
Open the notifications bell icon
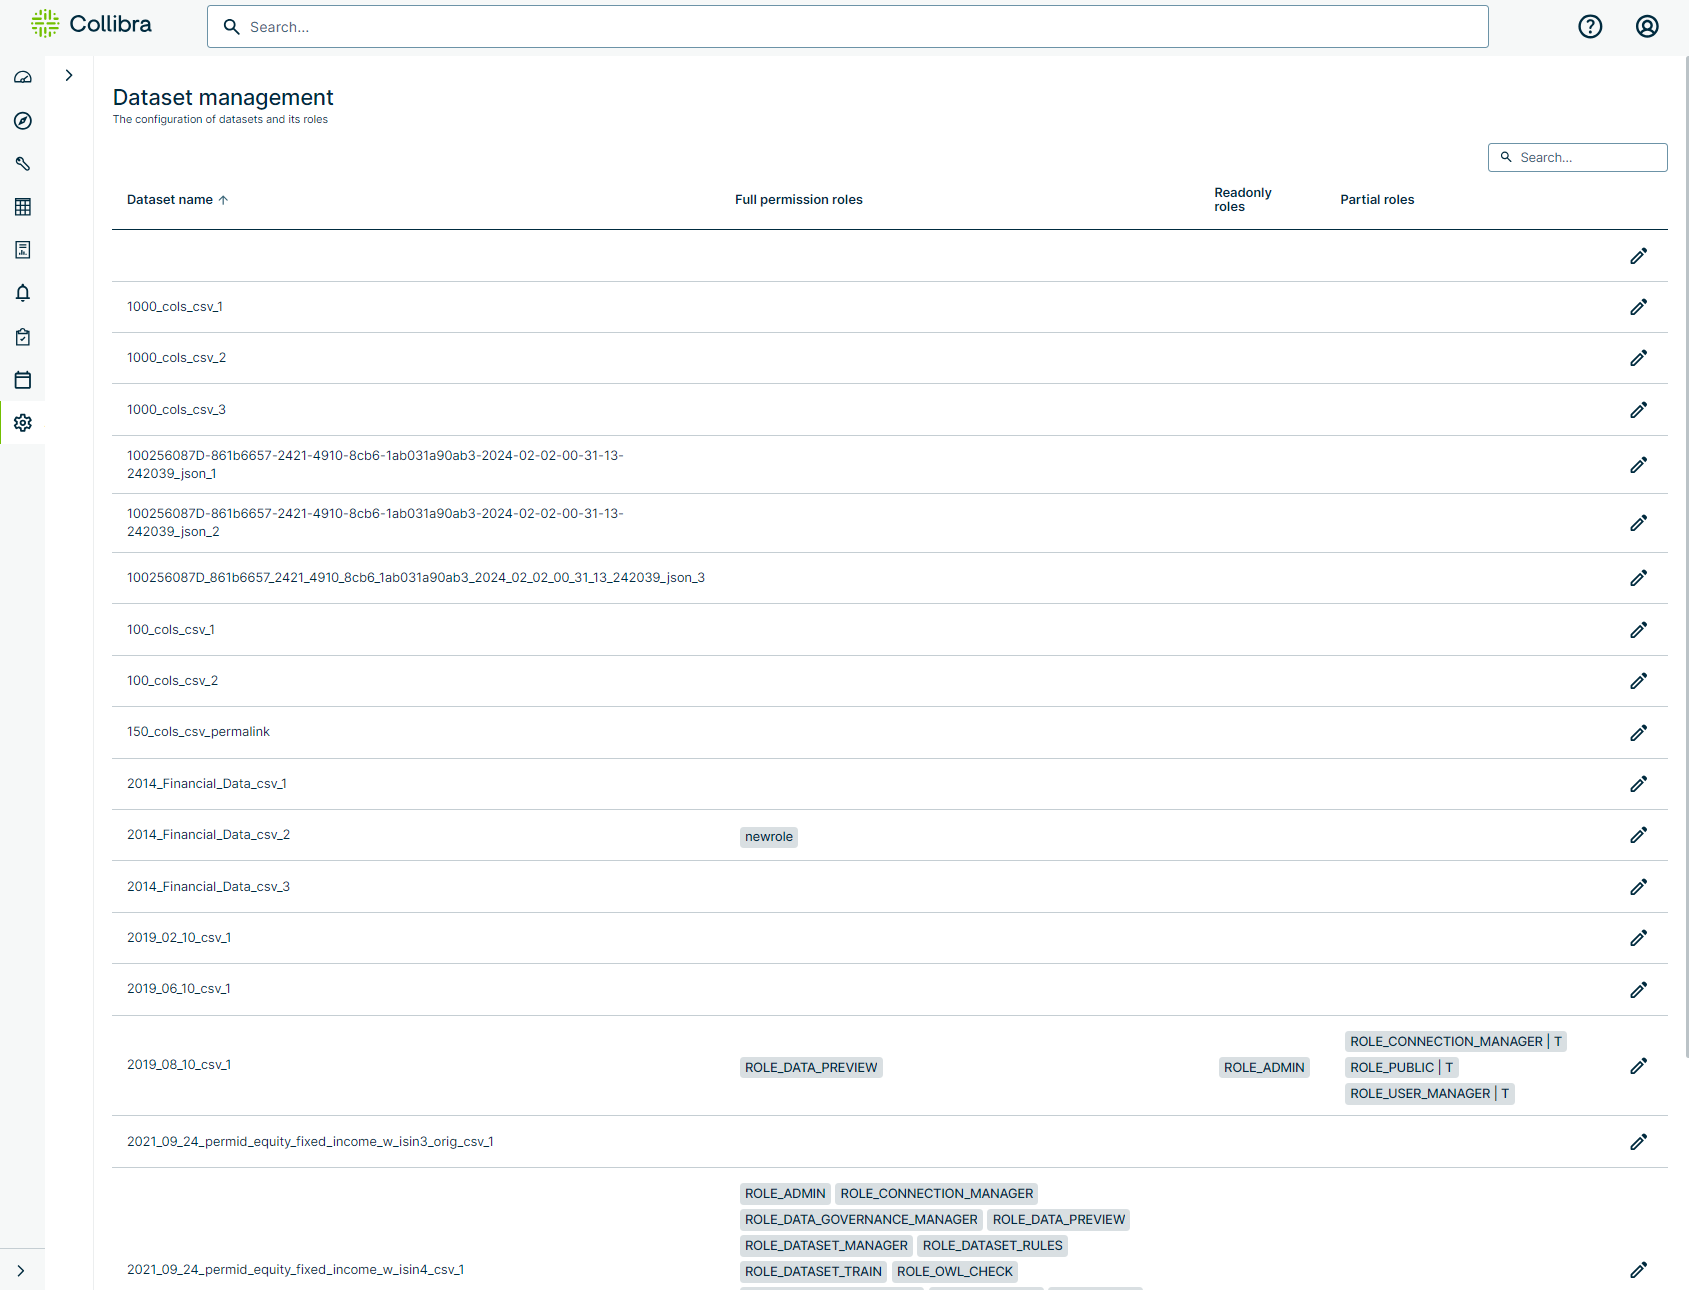click(x=22, y=293)
